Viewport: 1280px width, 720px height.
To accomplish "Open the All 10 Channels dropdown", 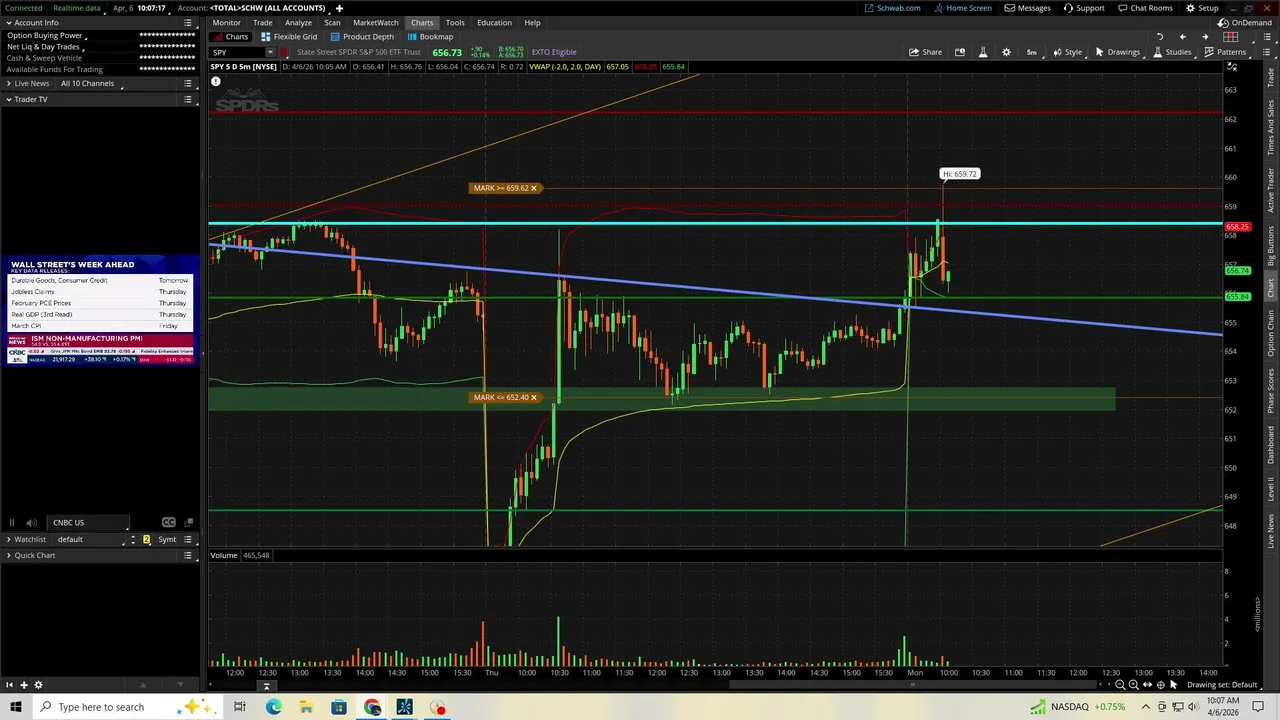I will (92, 83).
